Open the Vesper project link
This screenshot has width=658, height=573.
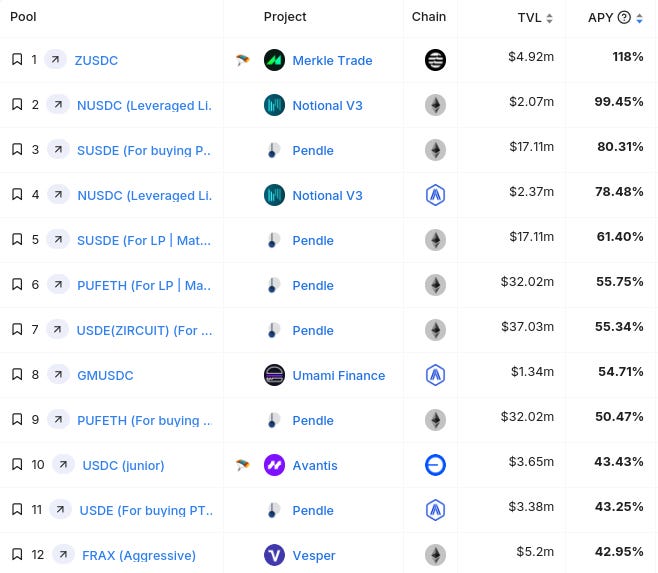pos(314,555)
